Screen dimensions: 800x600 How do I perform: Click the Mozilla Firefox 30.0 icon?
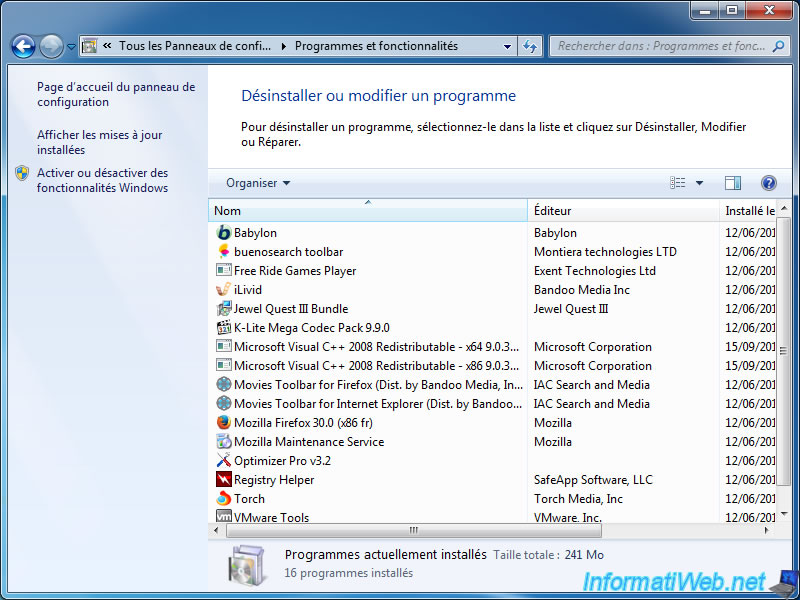[223, 422]
